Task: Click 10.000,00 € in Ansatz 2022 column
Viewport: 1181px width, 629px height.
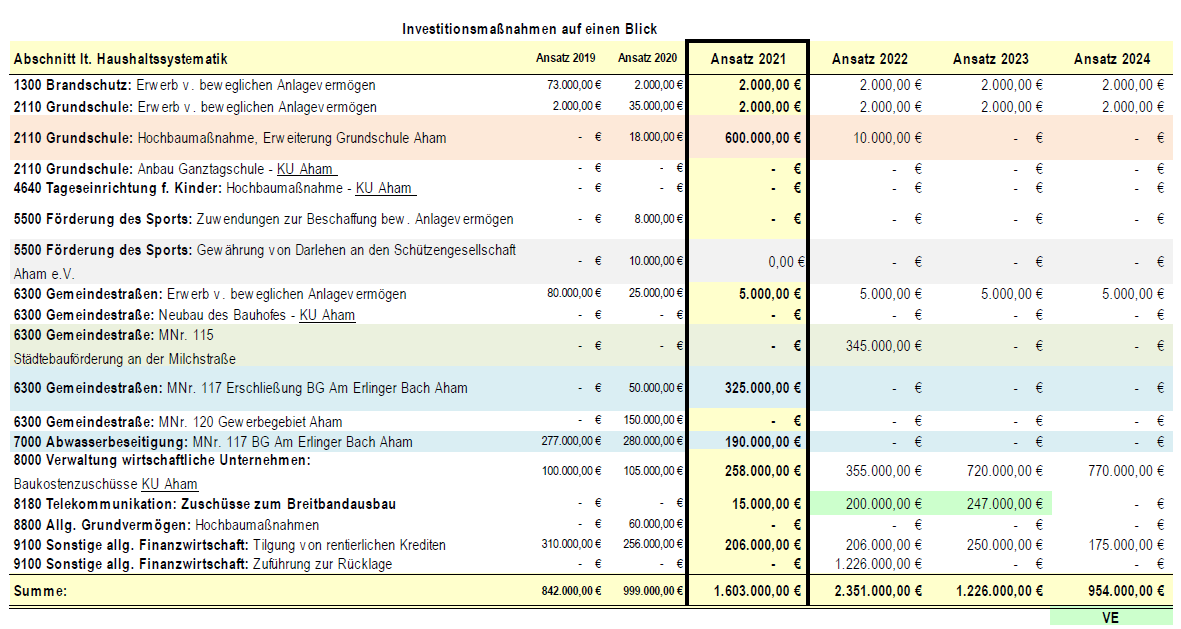Action: click(887, 138)
